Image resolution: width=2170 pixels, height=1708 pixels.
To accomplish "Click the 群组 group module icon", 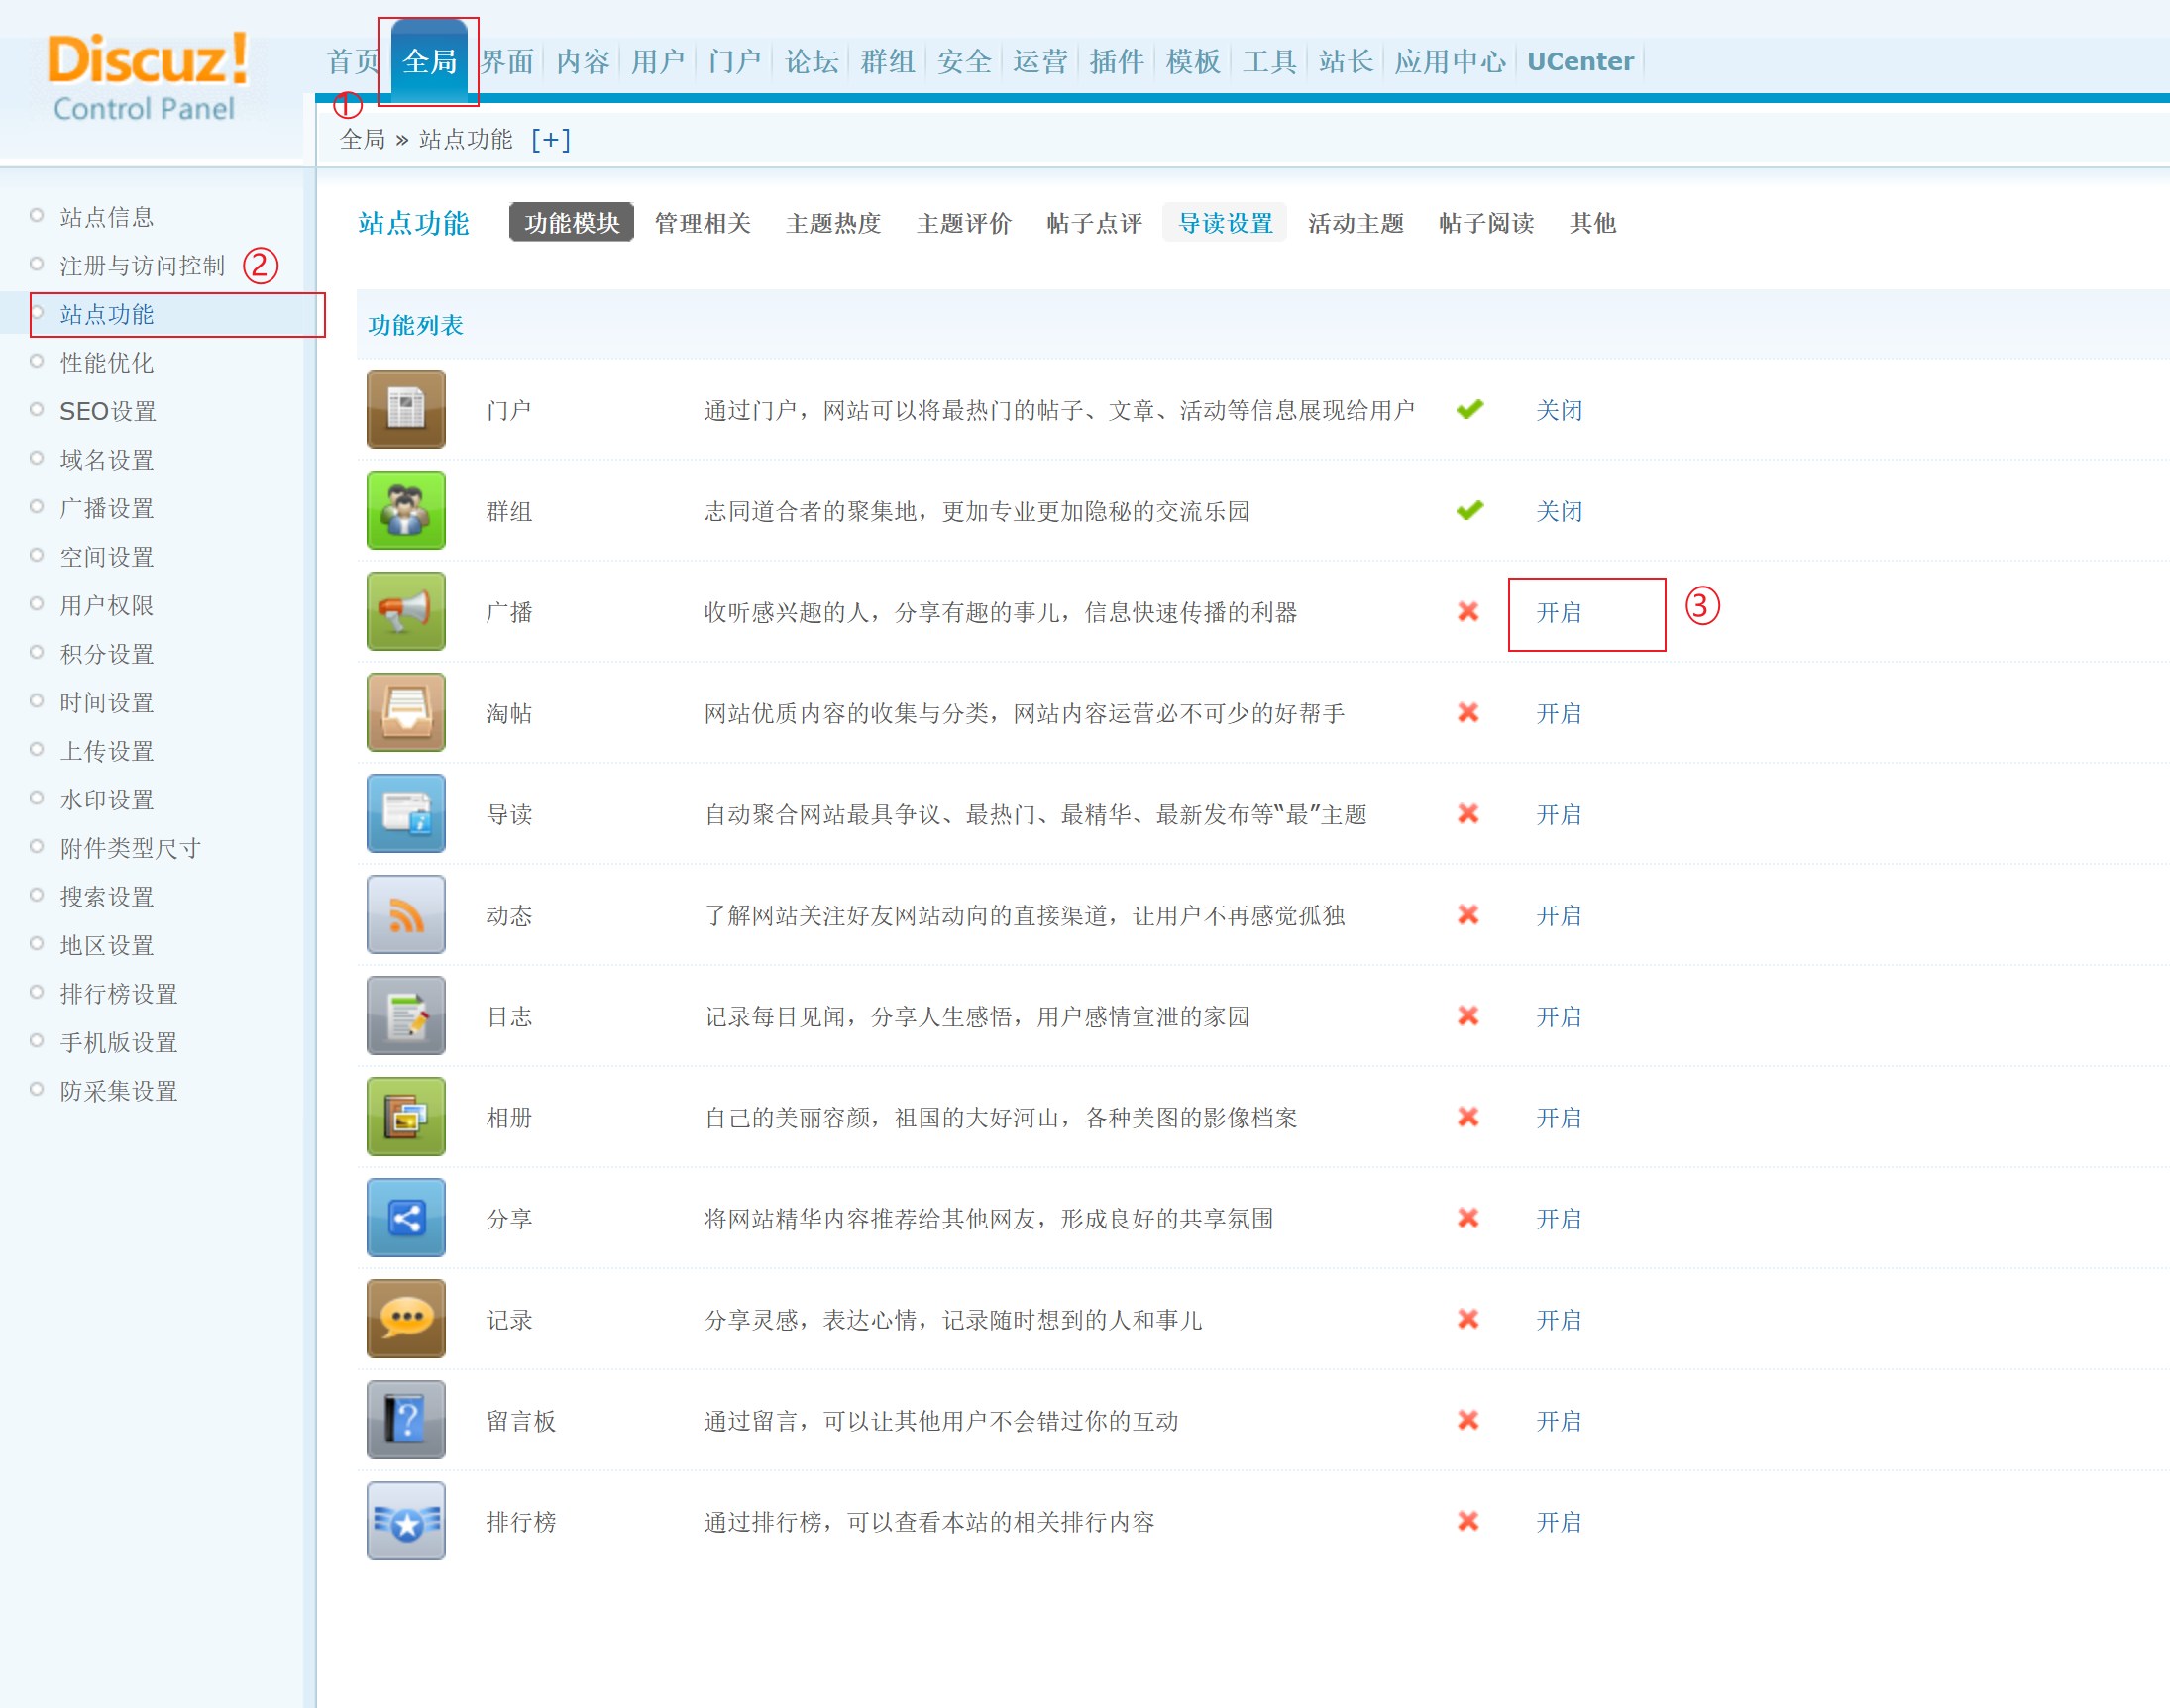I will coord(405,511).
